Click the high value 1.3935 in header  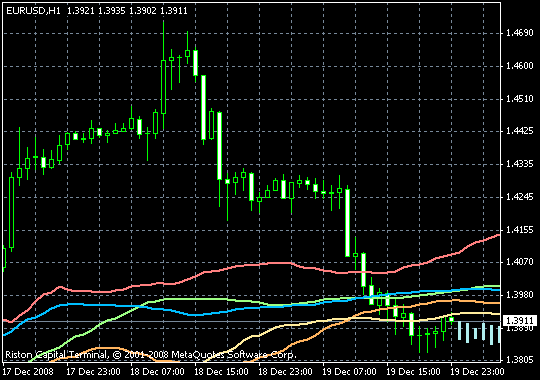click(x=112, y=11)
